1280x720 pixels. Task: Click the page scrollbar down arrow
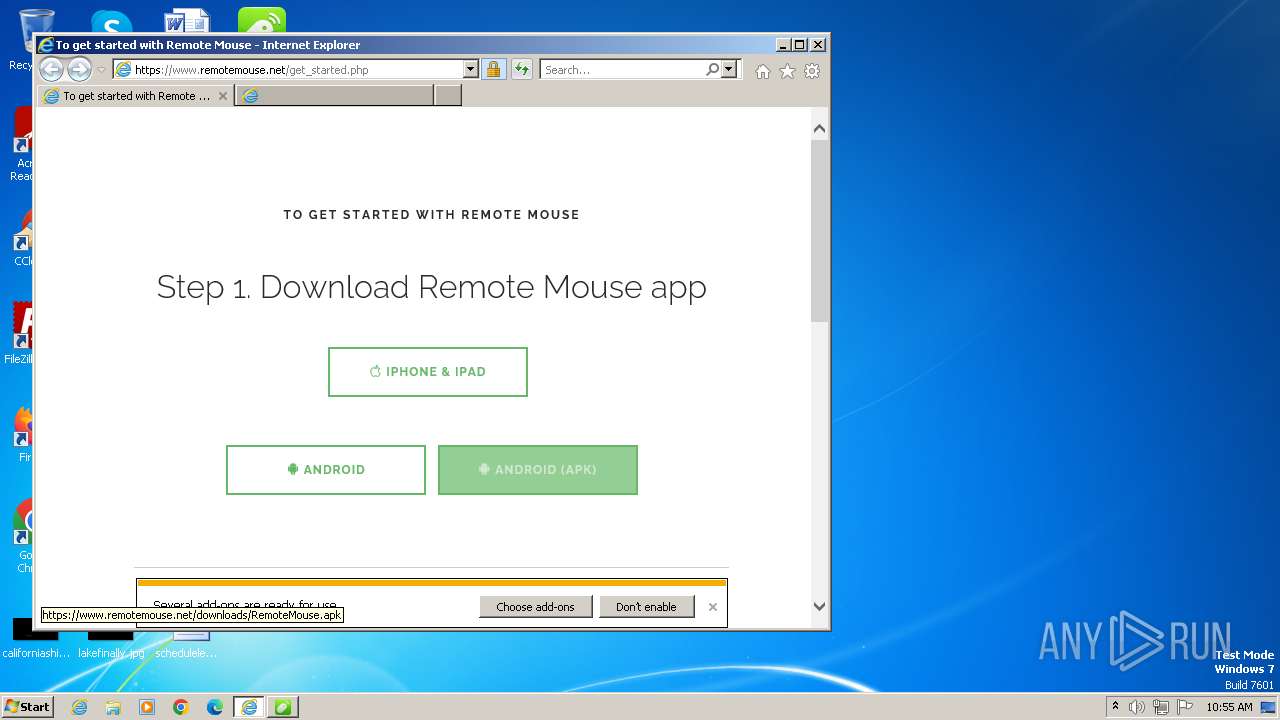(x=819, y=606)
